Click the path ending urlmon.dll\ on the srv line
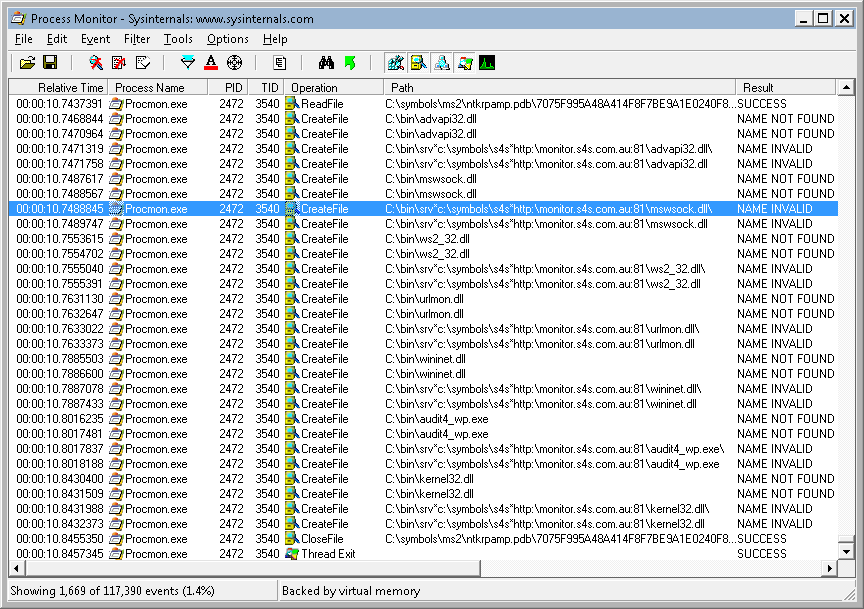 542,329
